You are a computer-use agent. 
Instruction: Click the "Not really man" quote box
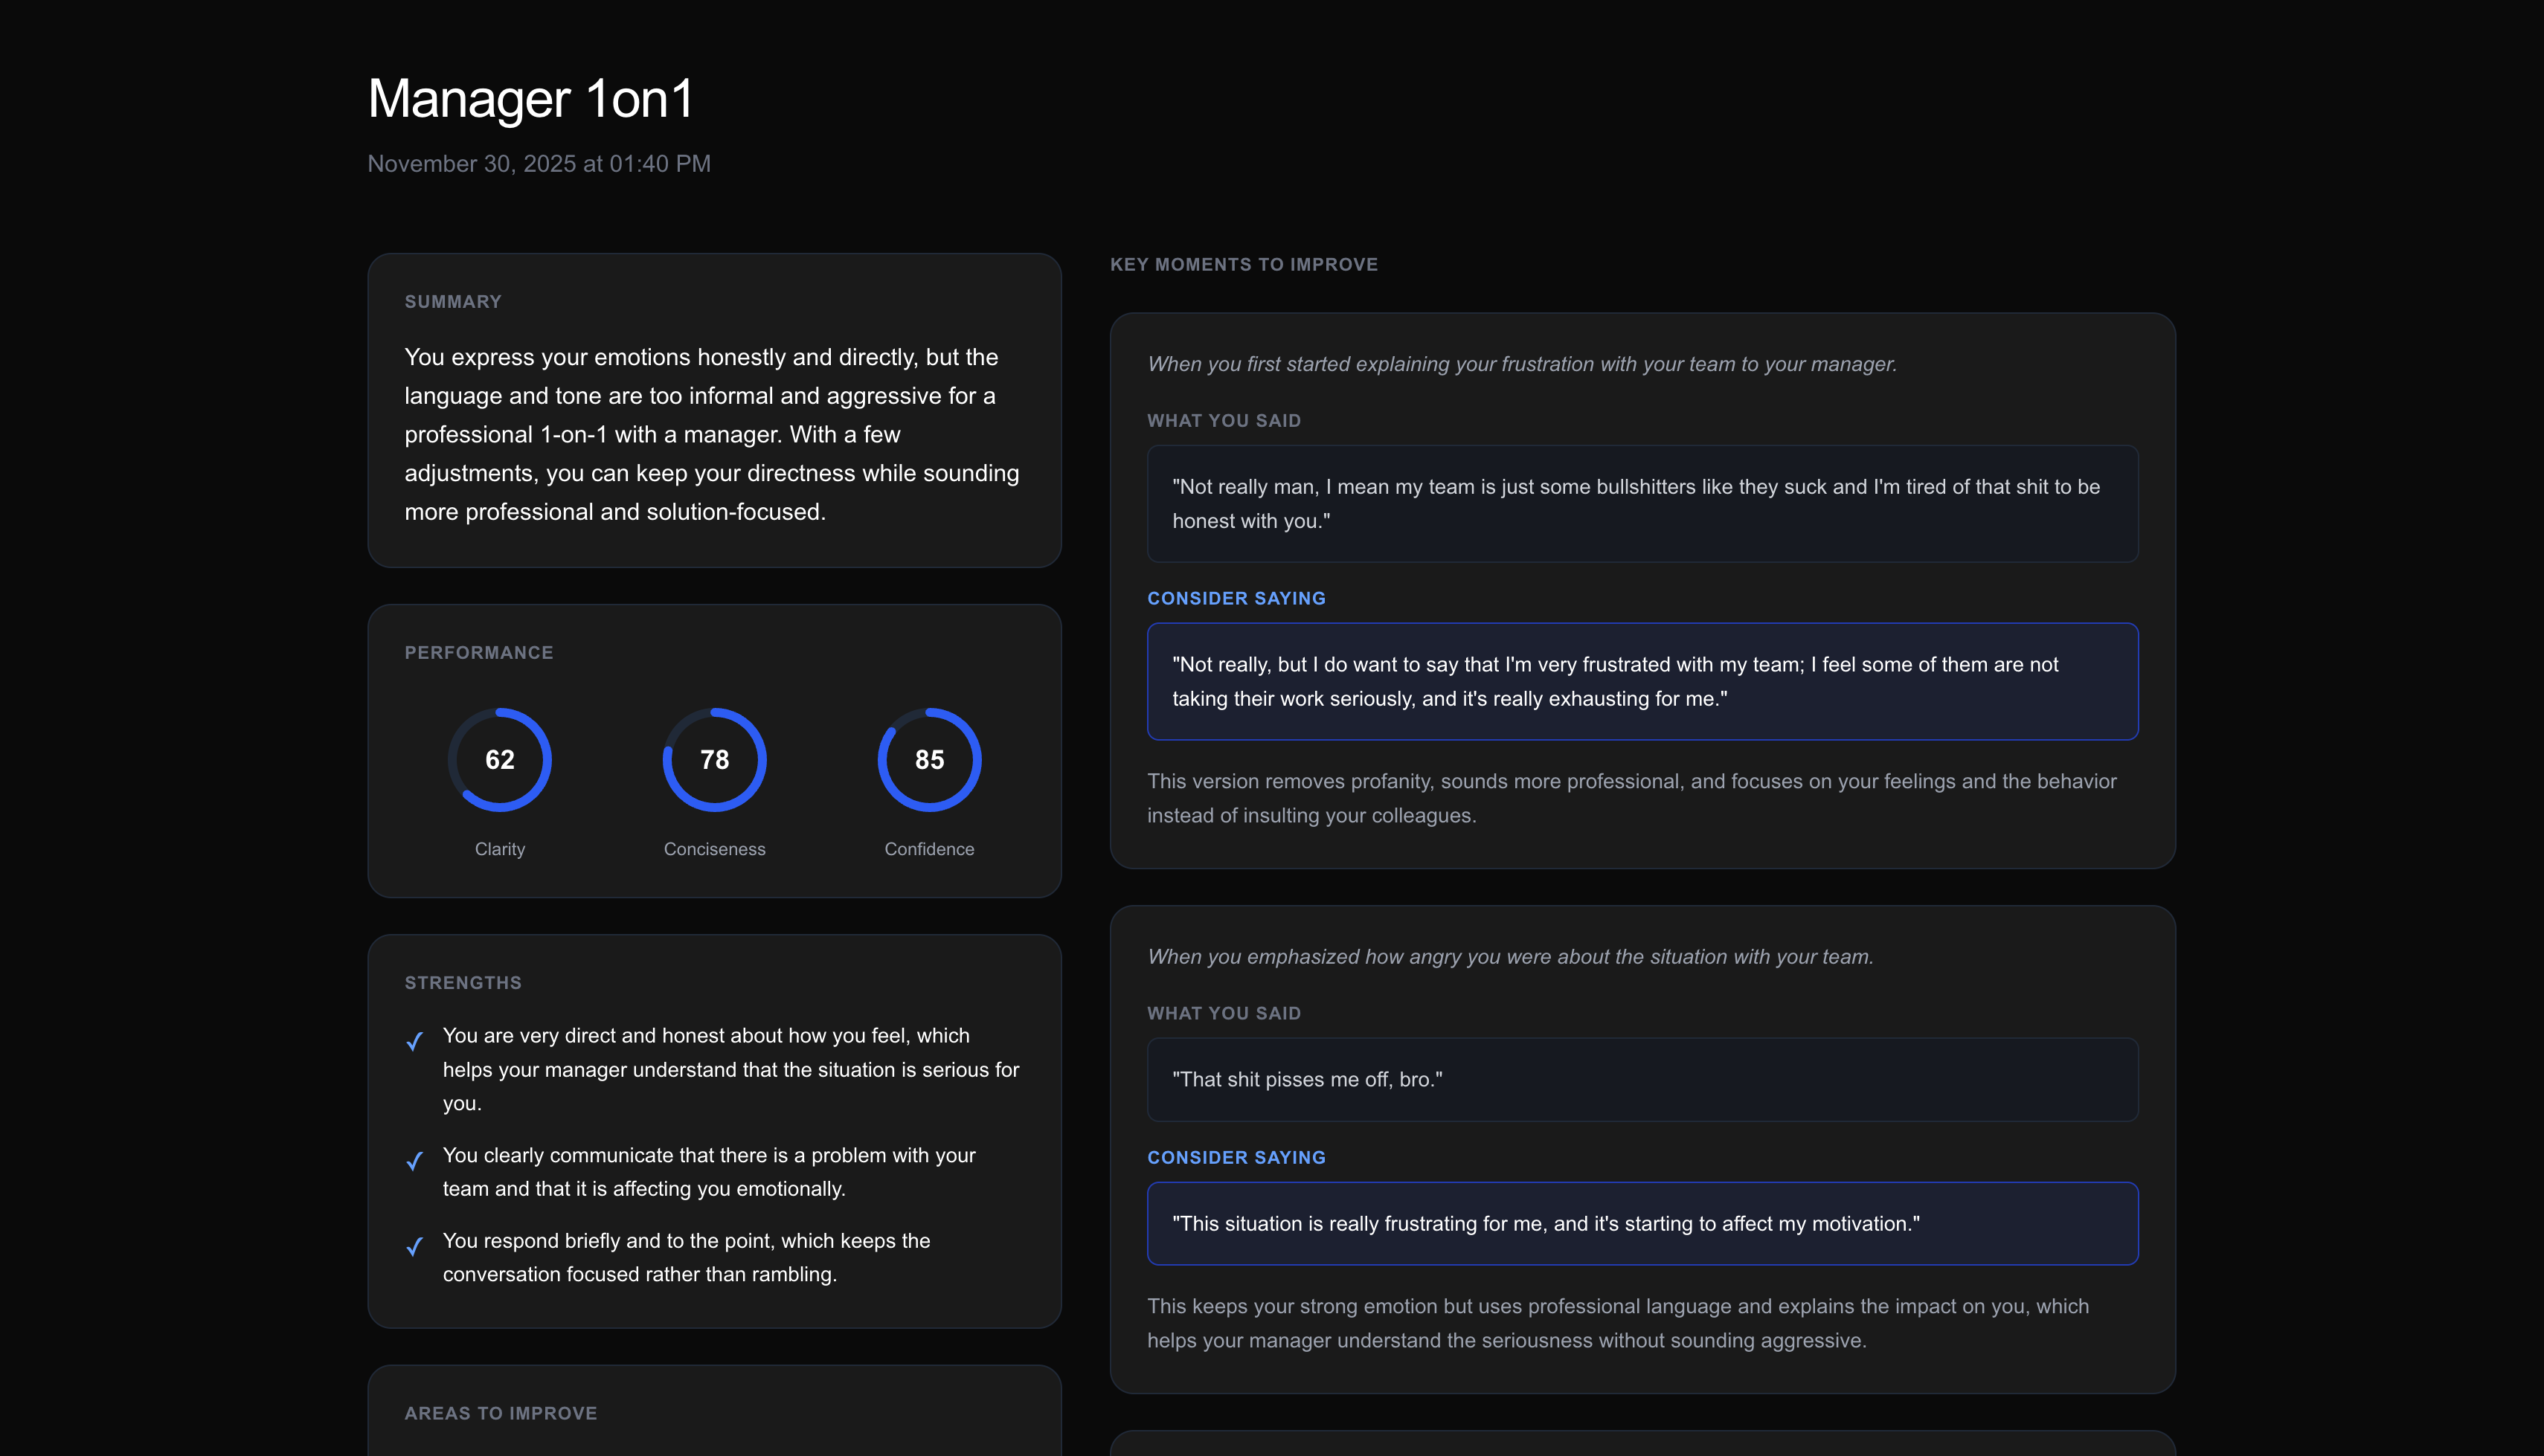click(1641, 503)
